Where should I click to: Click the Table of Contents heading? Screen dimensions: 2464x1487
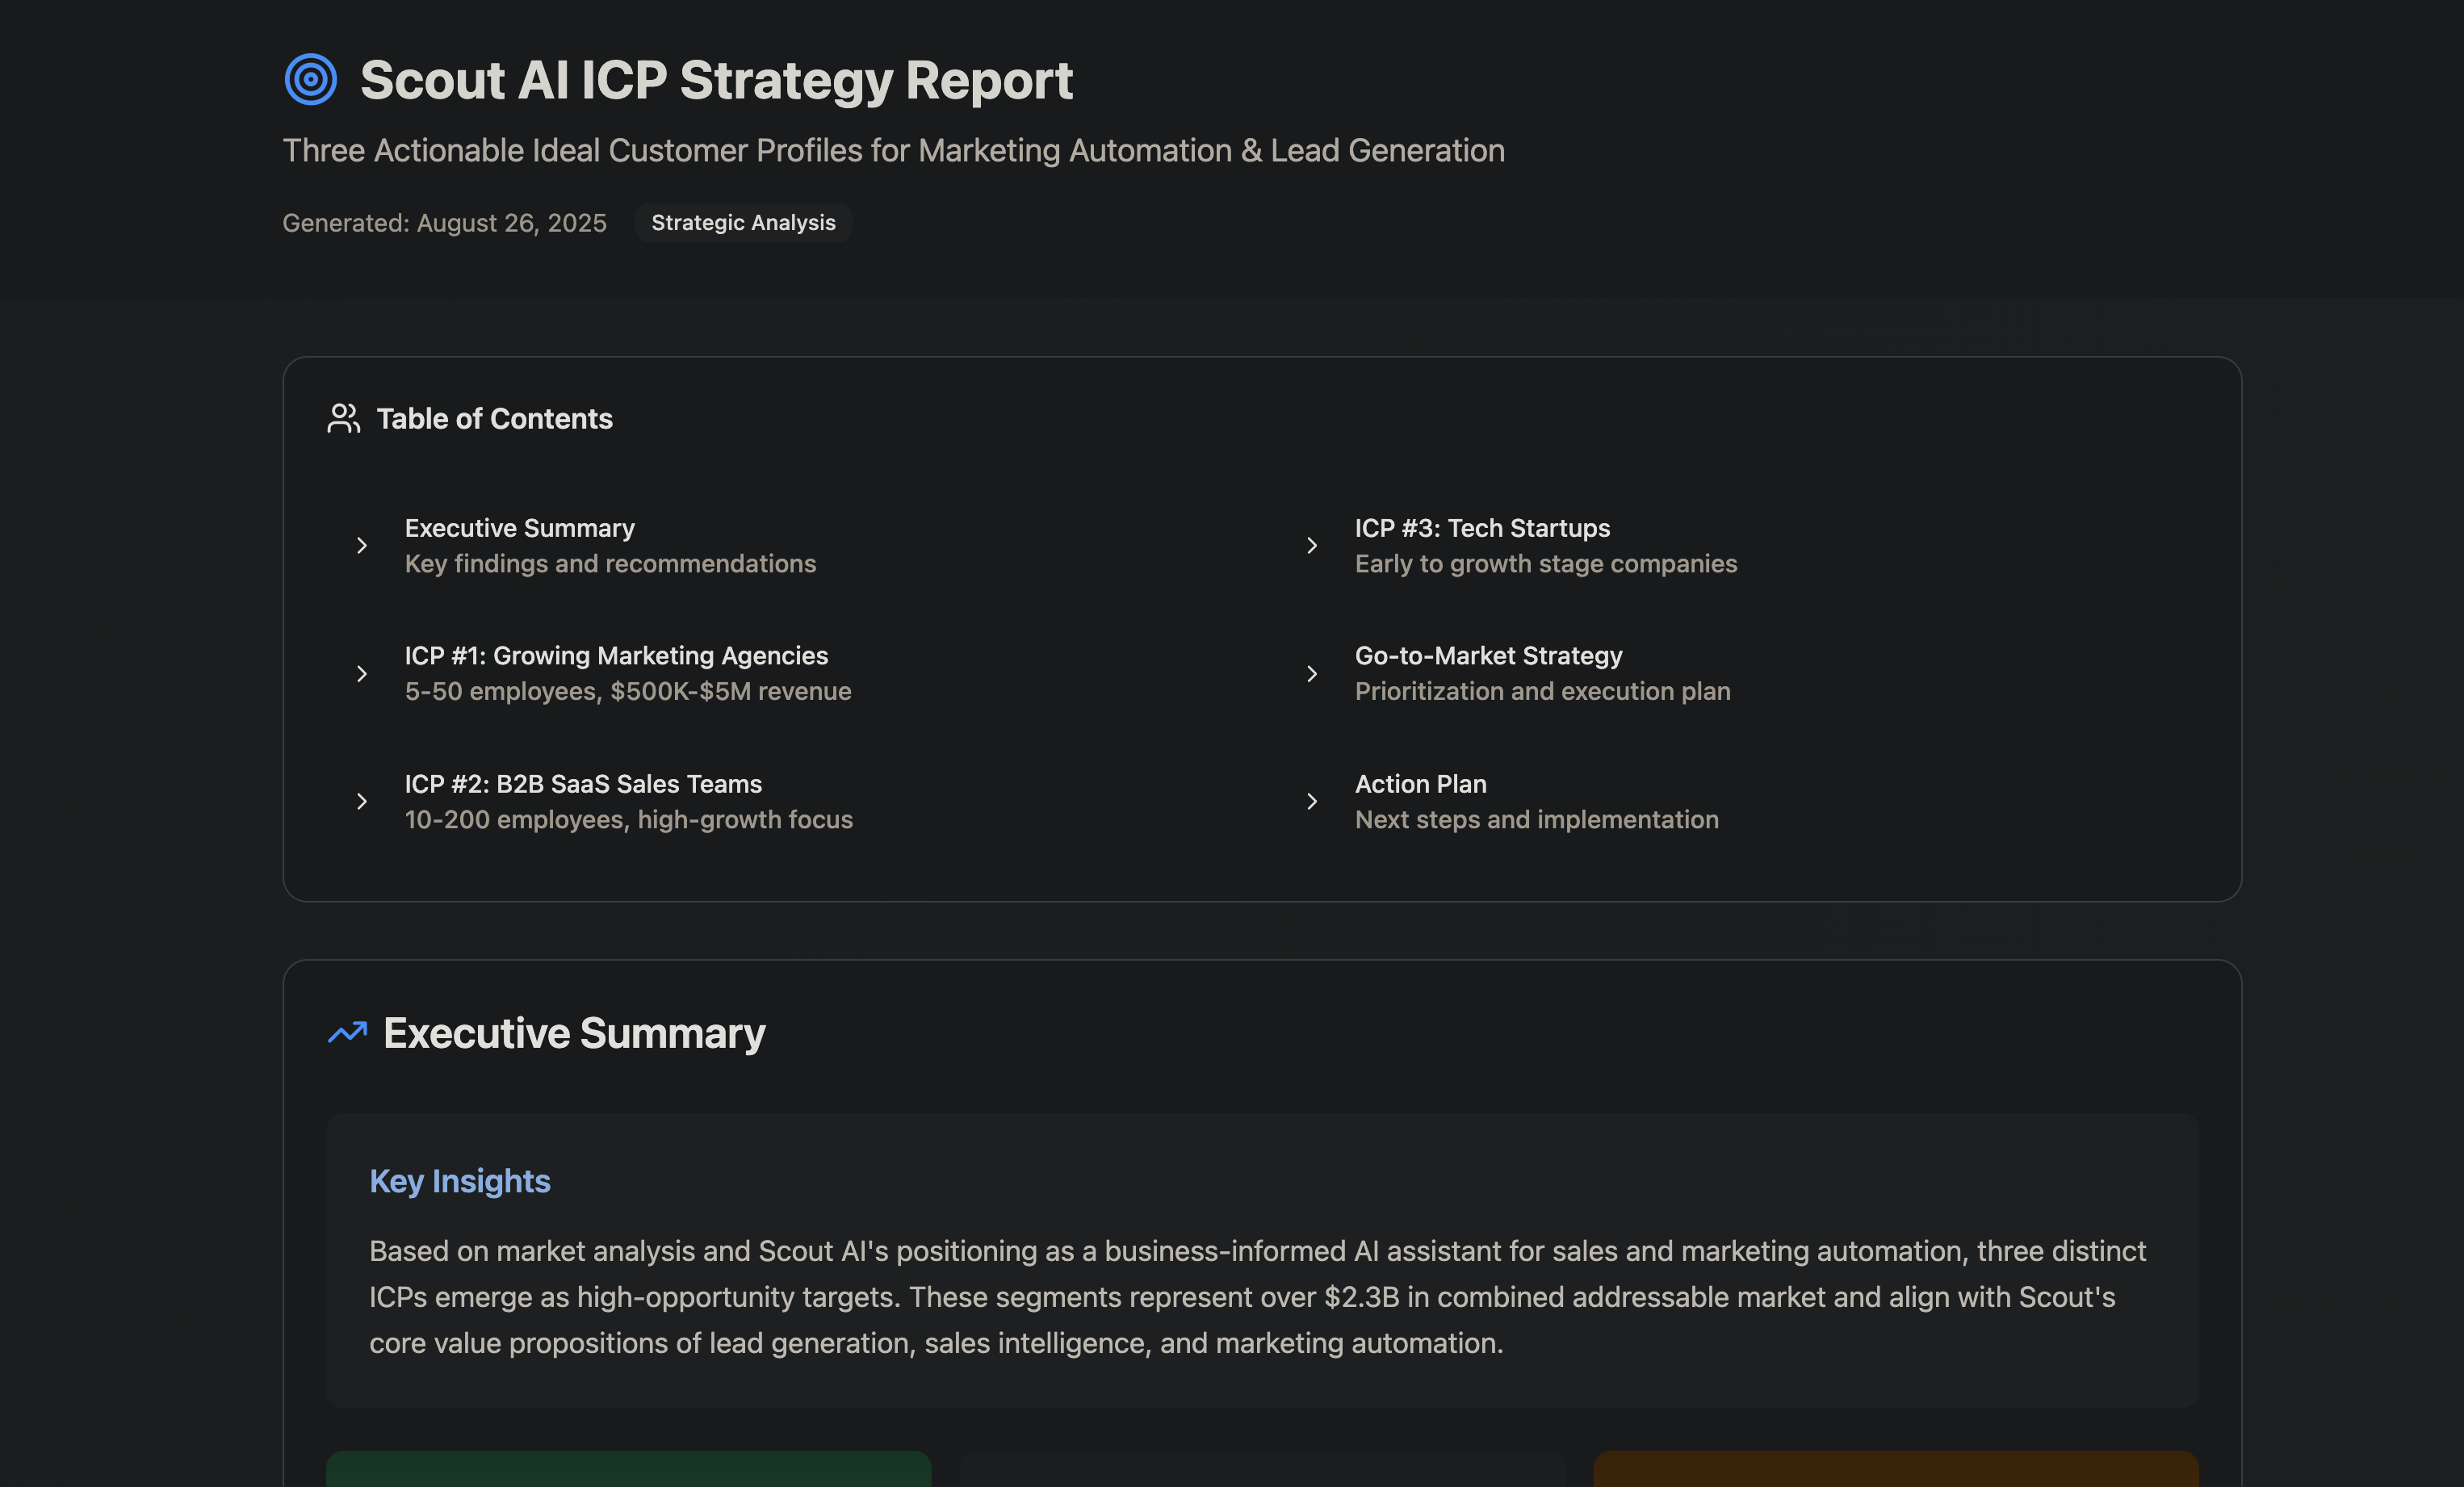[x=494, y=418]
